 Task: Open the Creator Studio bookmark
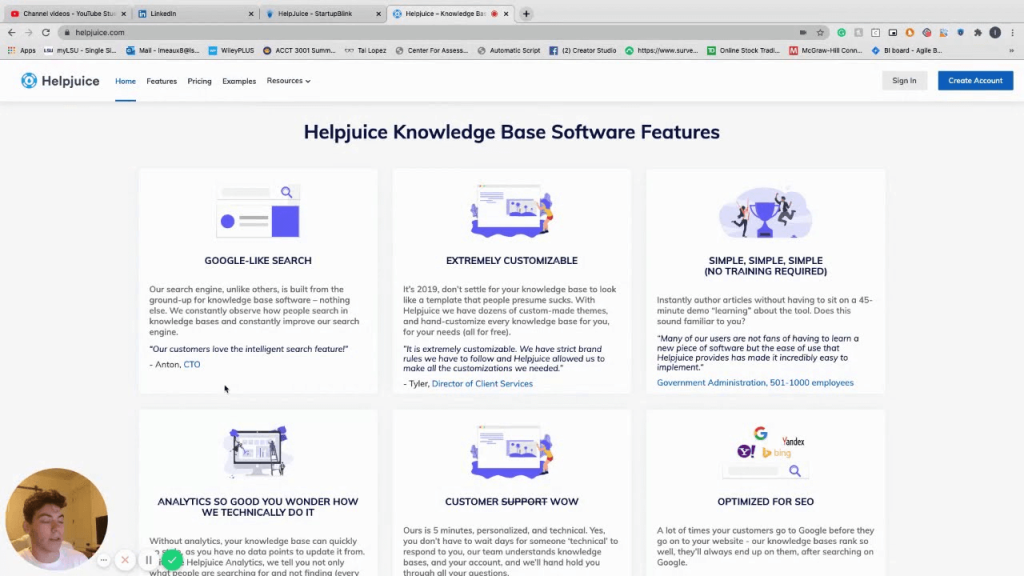click(x=583, y=50)
